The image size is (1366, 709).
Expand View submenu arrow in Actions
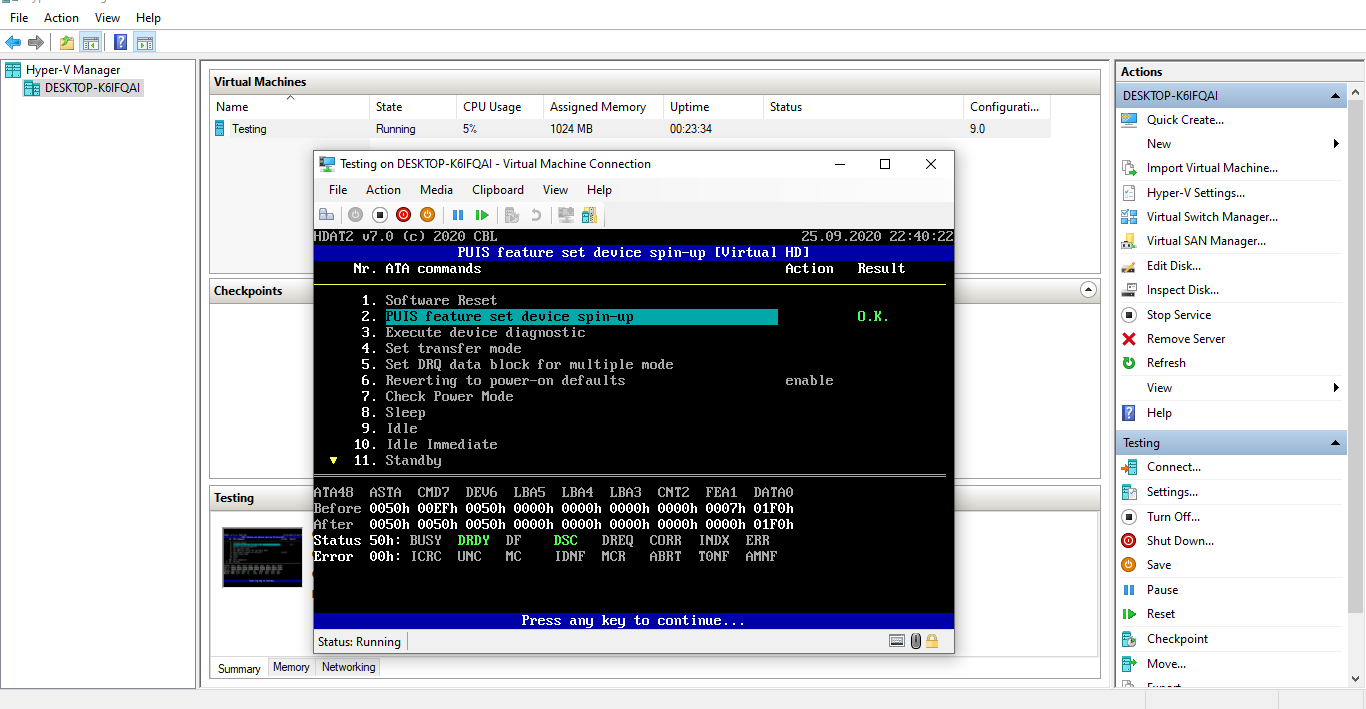point(1337,388)
